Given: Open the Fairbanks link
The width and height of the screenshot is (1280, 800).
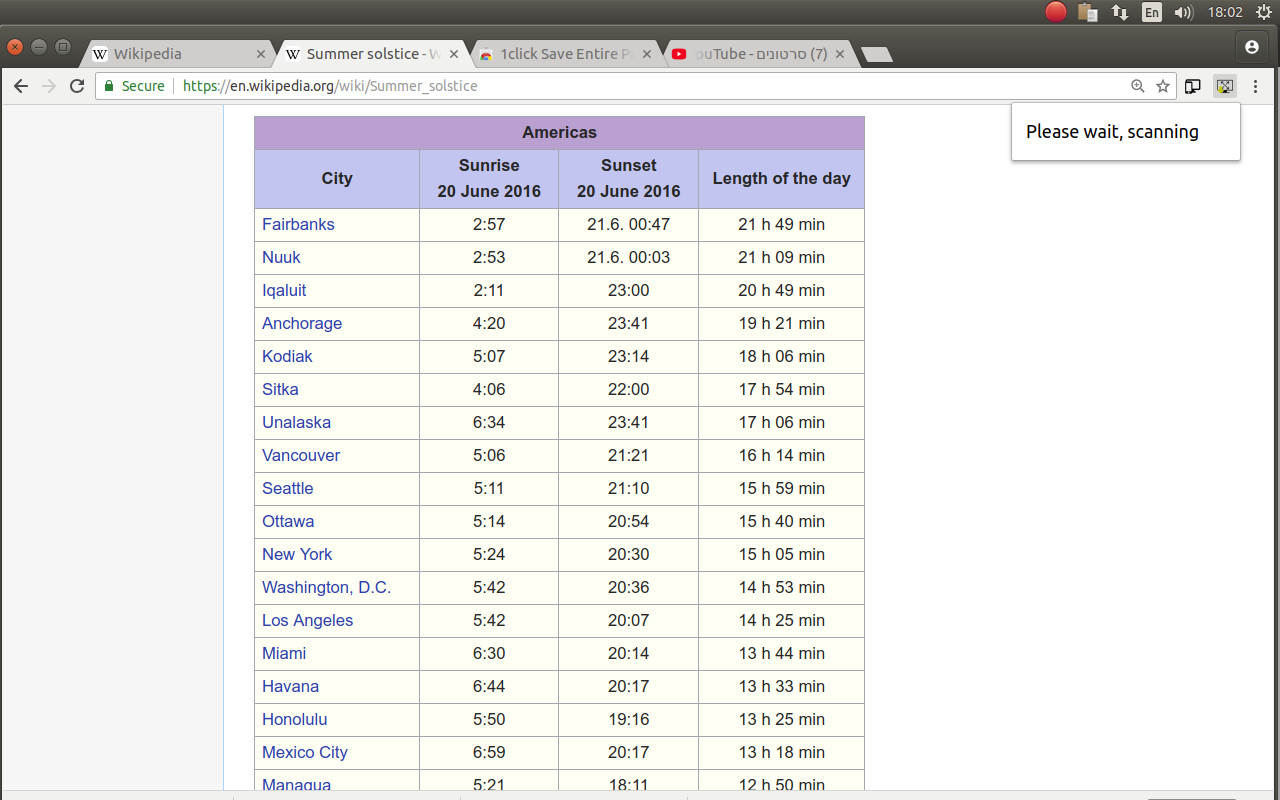Looking at the screenshot, I should point(298,224).
